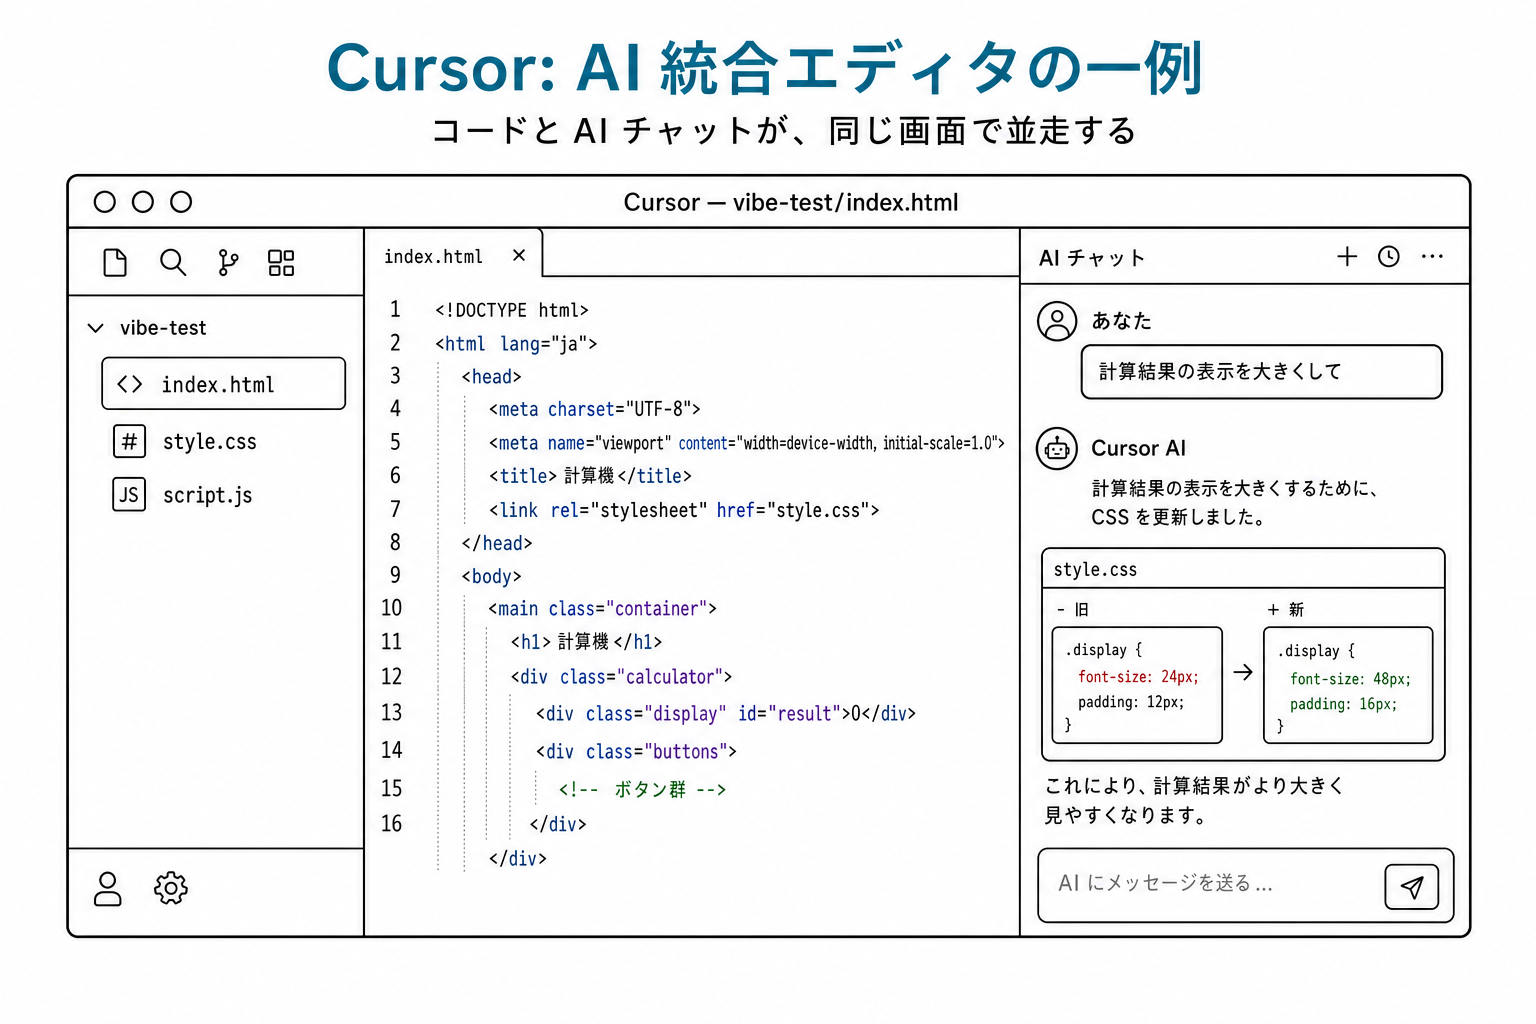1536x1024 pixels.
Task: Click the div class="display" id="result" line
Action: 726,713
